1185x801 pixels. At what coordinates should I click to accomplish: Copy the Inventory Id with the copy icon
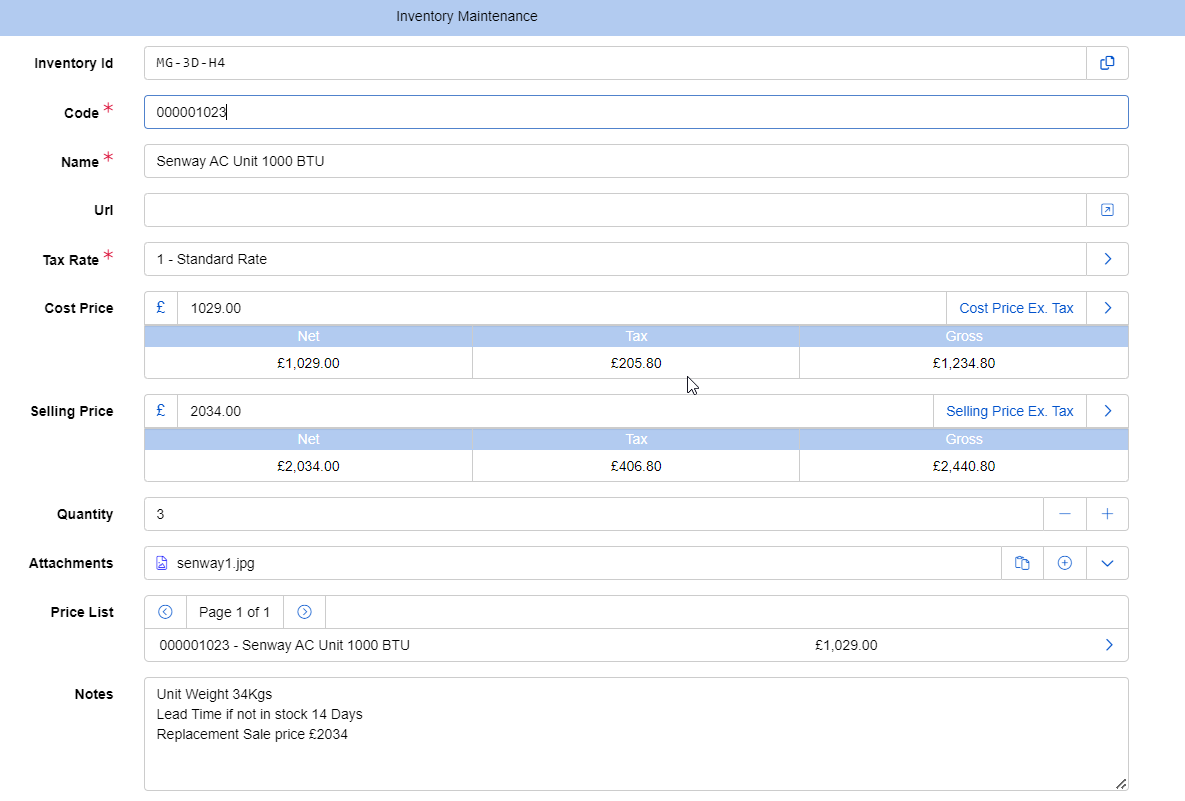point(1107,63)
